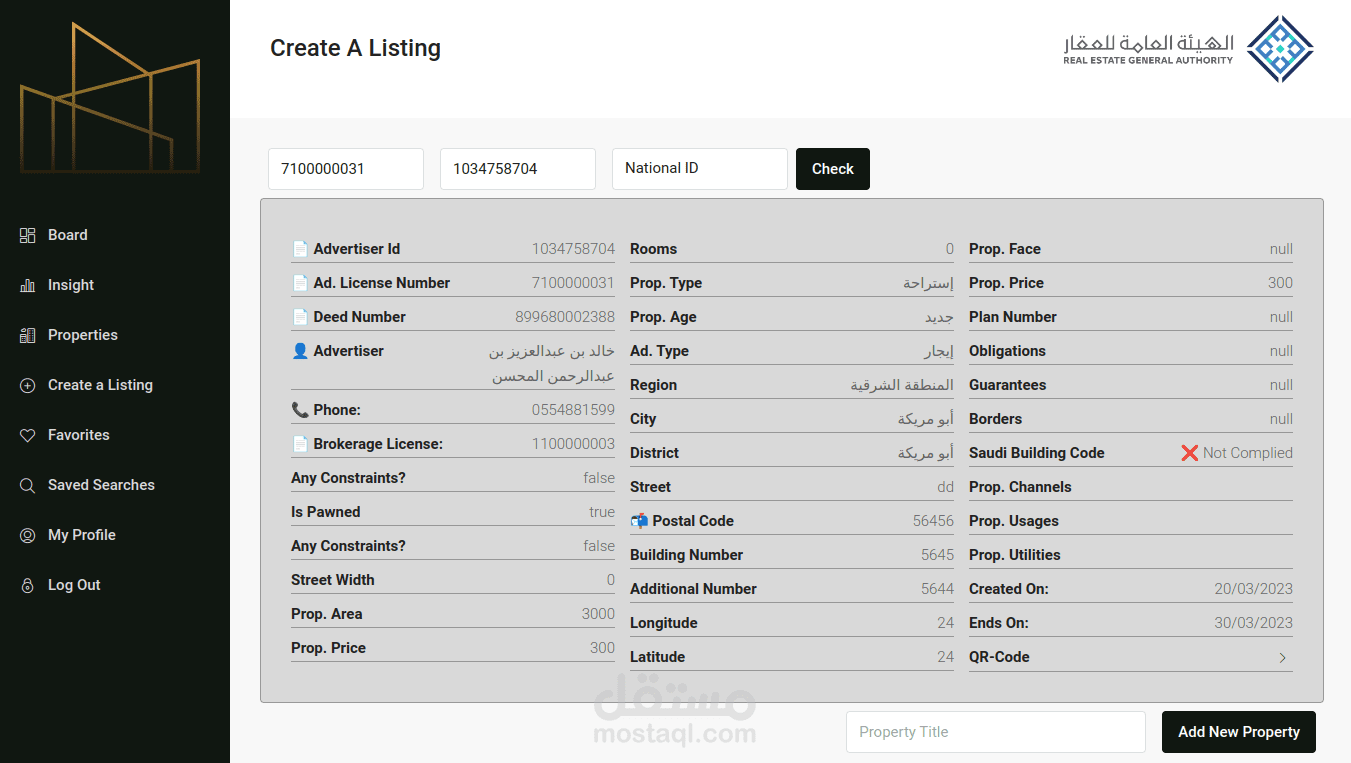Go to Saved Searches page

click(x=101, y=485)
